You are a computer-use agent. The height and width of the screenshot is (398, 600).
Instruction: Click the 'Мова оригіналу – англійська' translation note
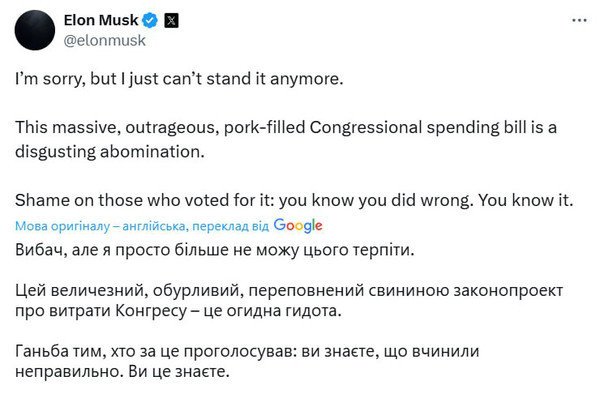tap(101, 226)
